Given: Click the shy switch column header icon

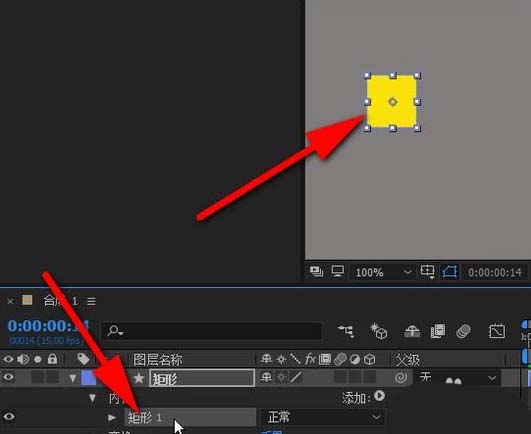Looking at the screenshot, I should pyautogui.click(x=266, y=359).
